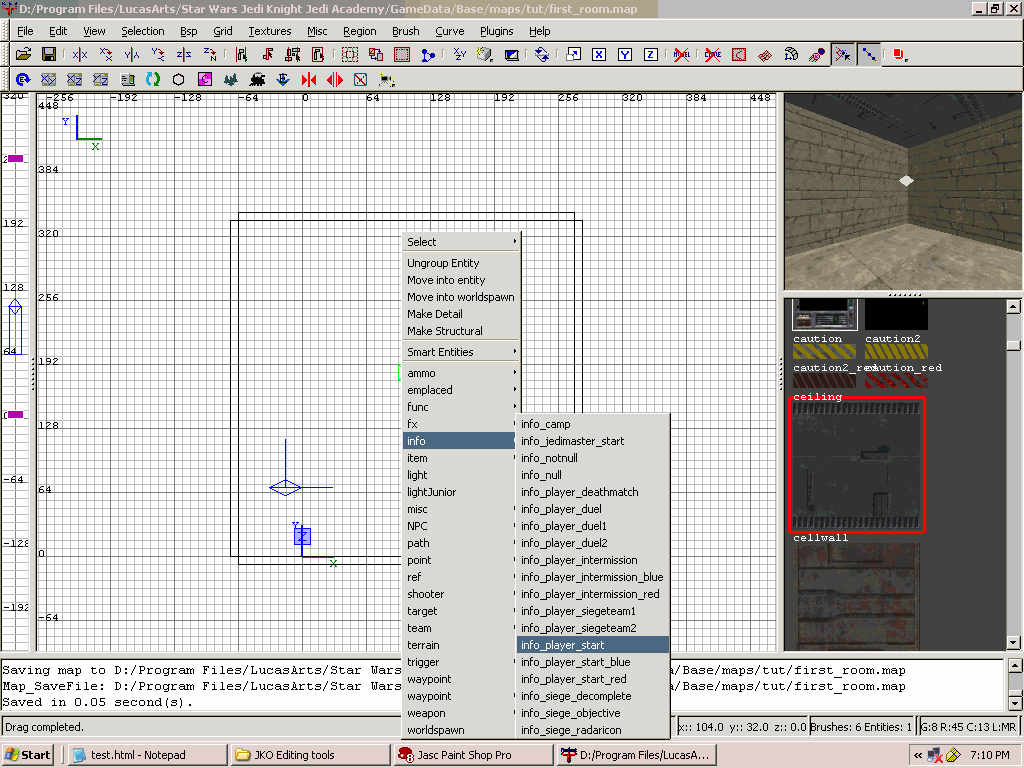Click the Open map file icon

[x=24, y=55]
